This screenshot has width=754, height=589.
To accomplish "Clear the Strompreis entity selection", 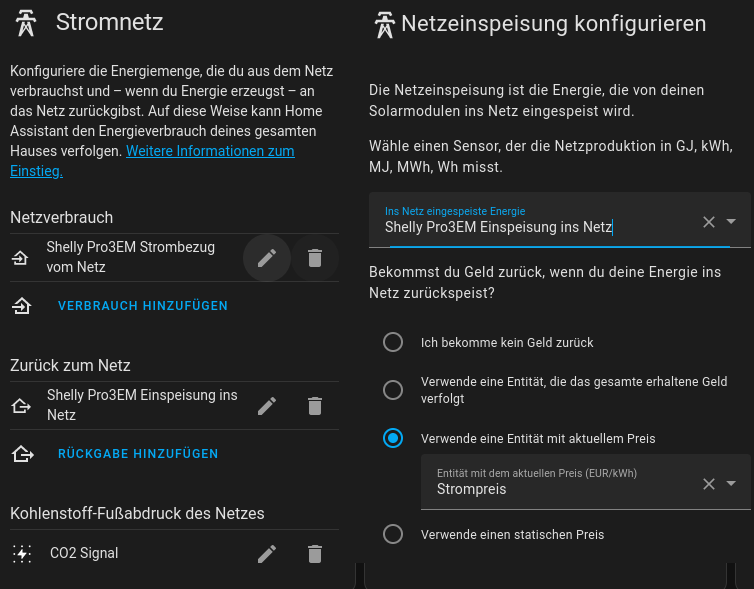I will pyautogui.click(x=709, y=484).
